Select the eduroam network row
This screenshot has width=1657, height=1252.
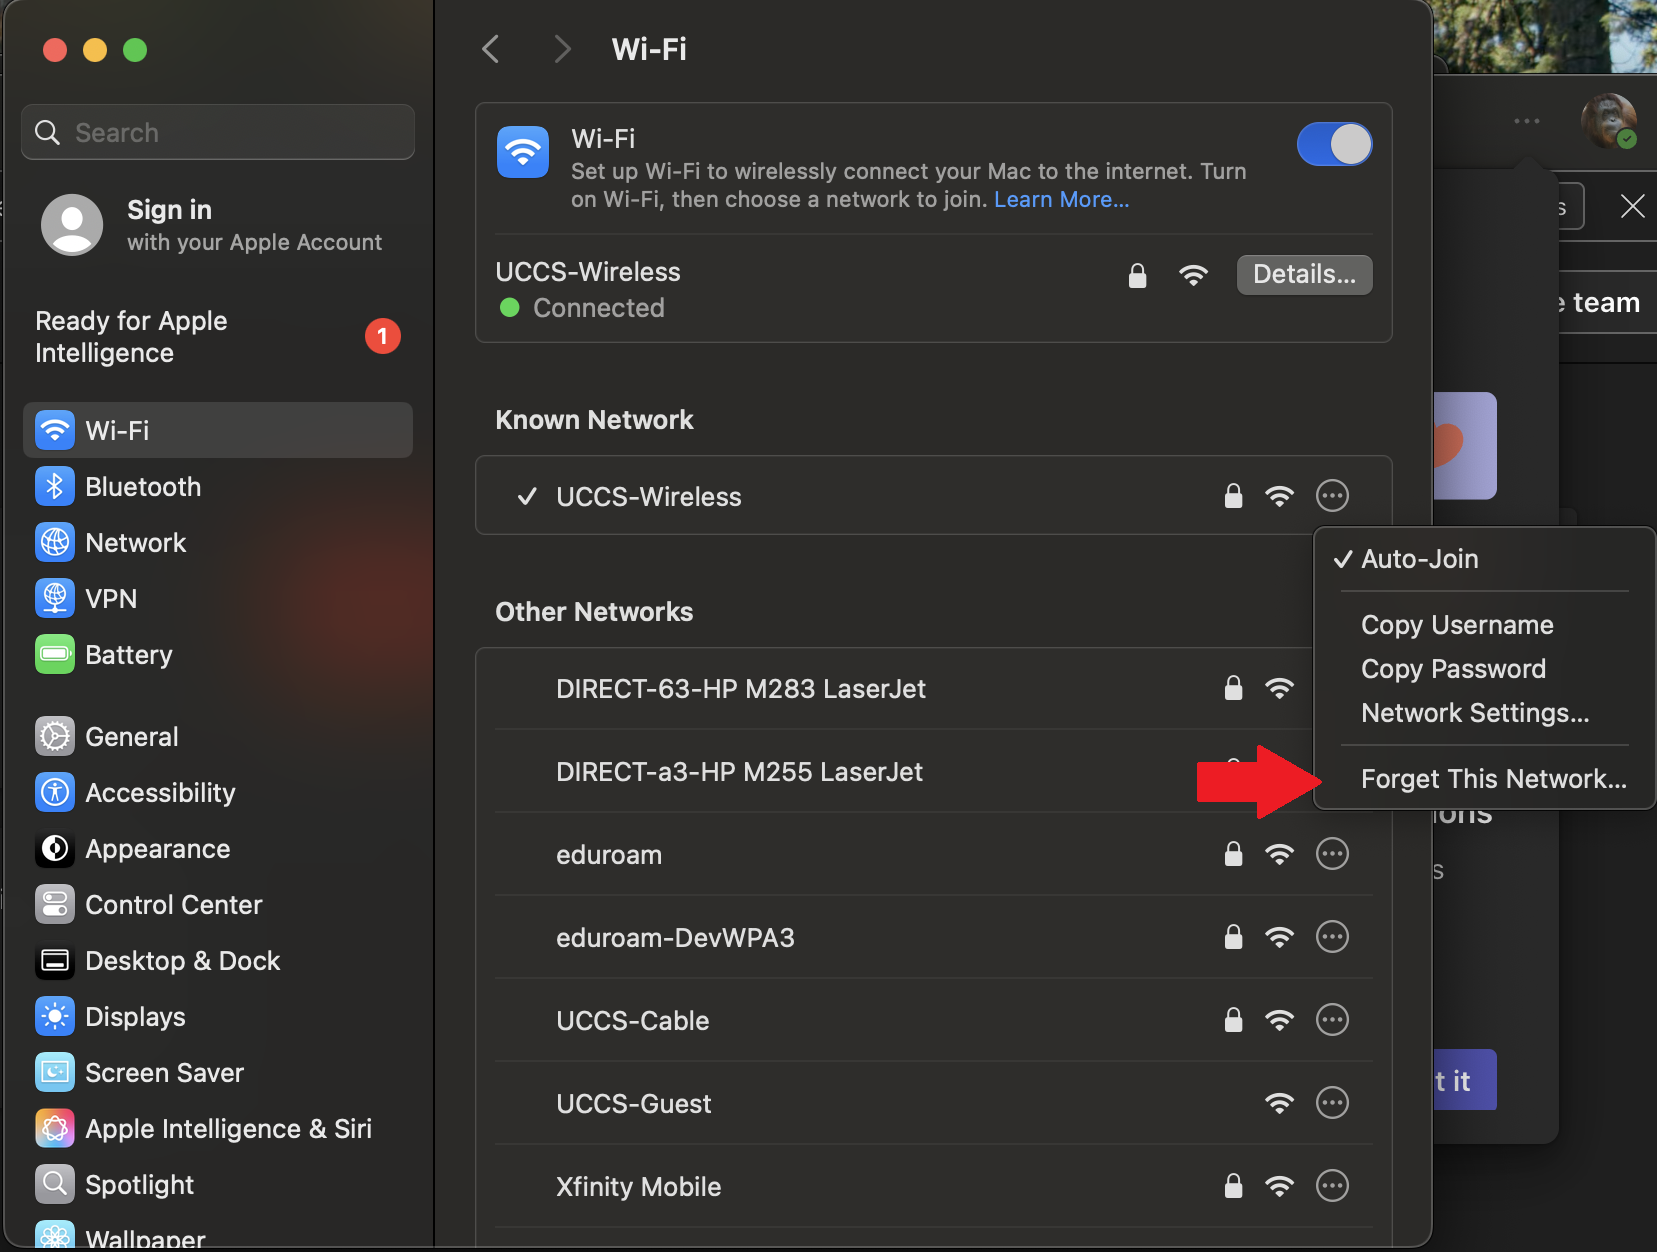point(933,854)
